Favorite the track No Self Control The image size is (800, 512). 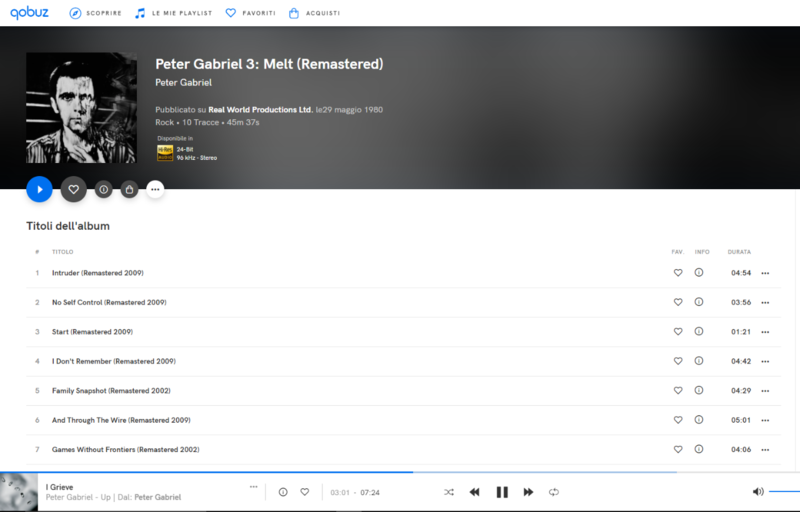pos(678,302)
